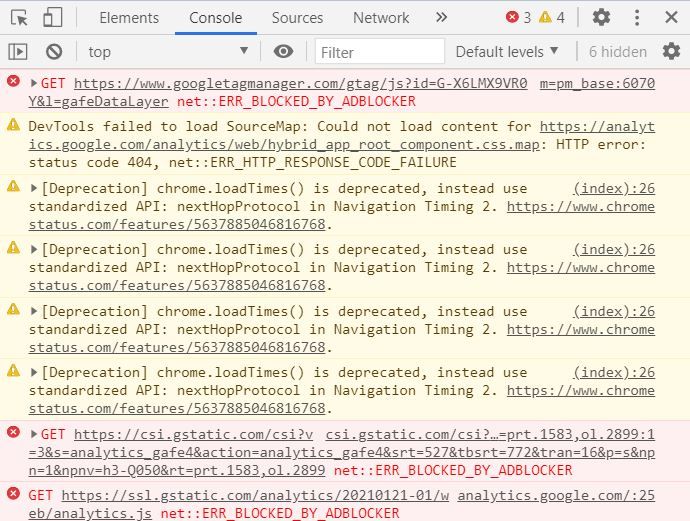Open (index):26 link of third Deprecation warning
The width and height of the screenshot is (690, 521).
[614, 312]
